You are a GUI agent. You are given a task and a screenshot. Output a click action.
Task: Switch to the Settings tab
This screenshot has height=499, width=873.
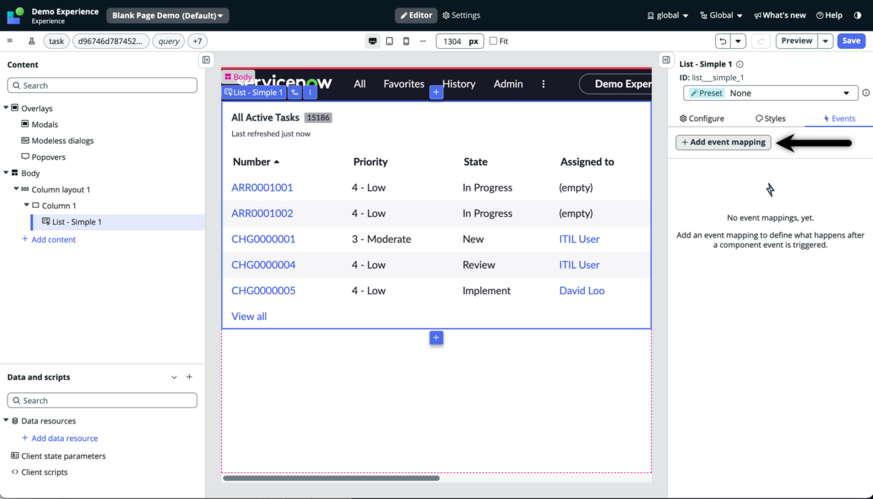[461, 16]
